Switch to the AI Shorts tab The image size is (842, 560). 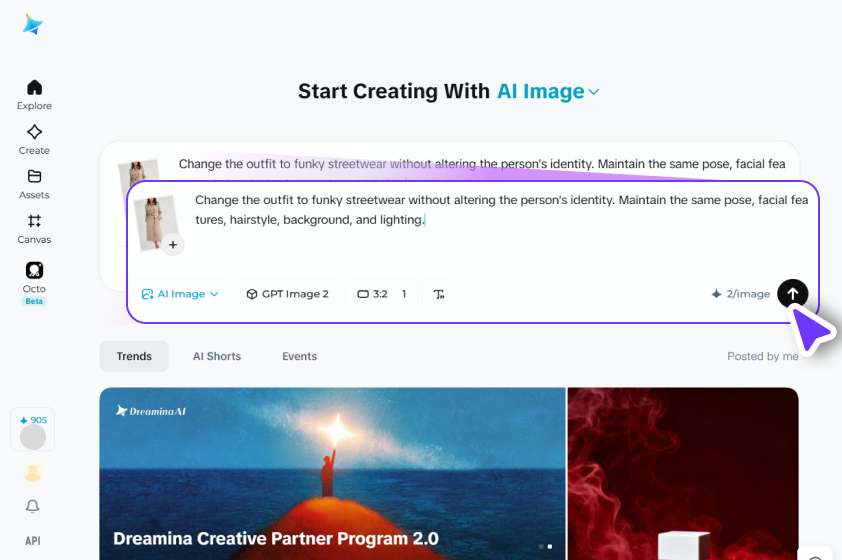pyautogui.click(x=217, y=357)
